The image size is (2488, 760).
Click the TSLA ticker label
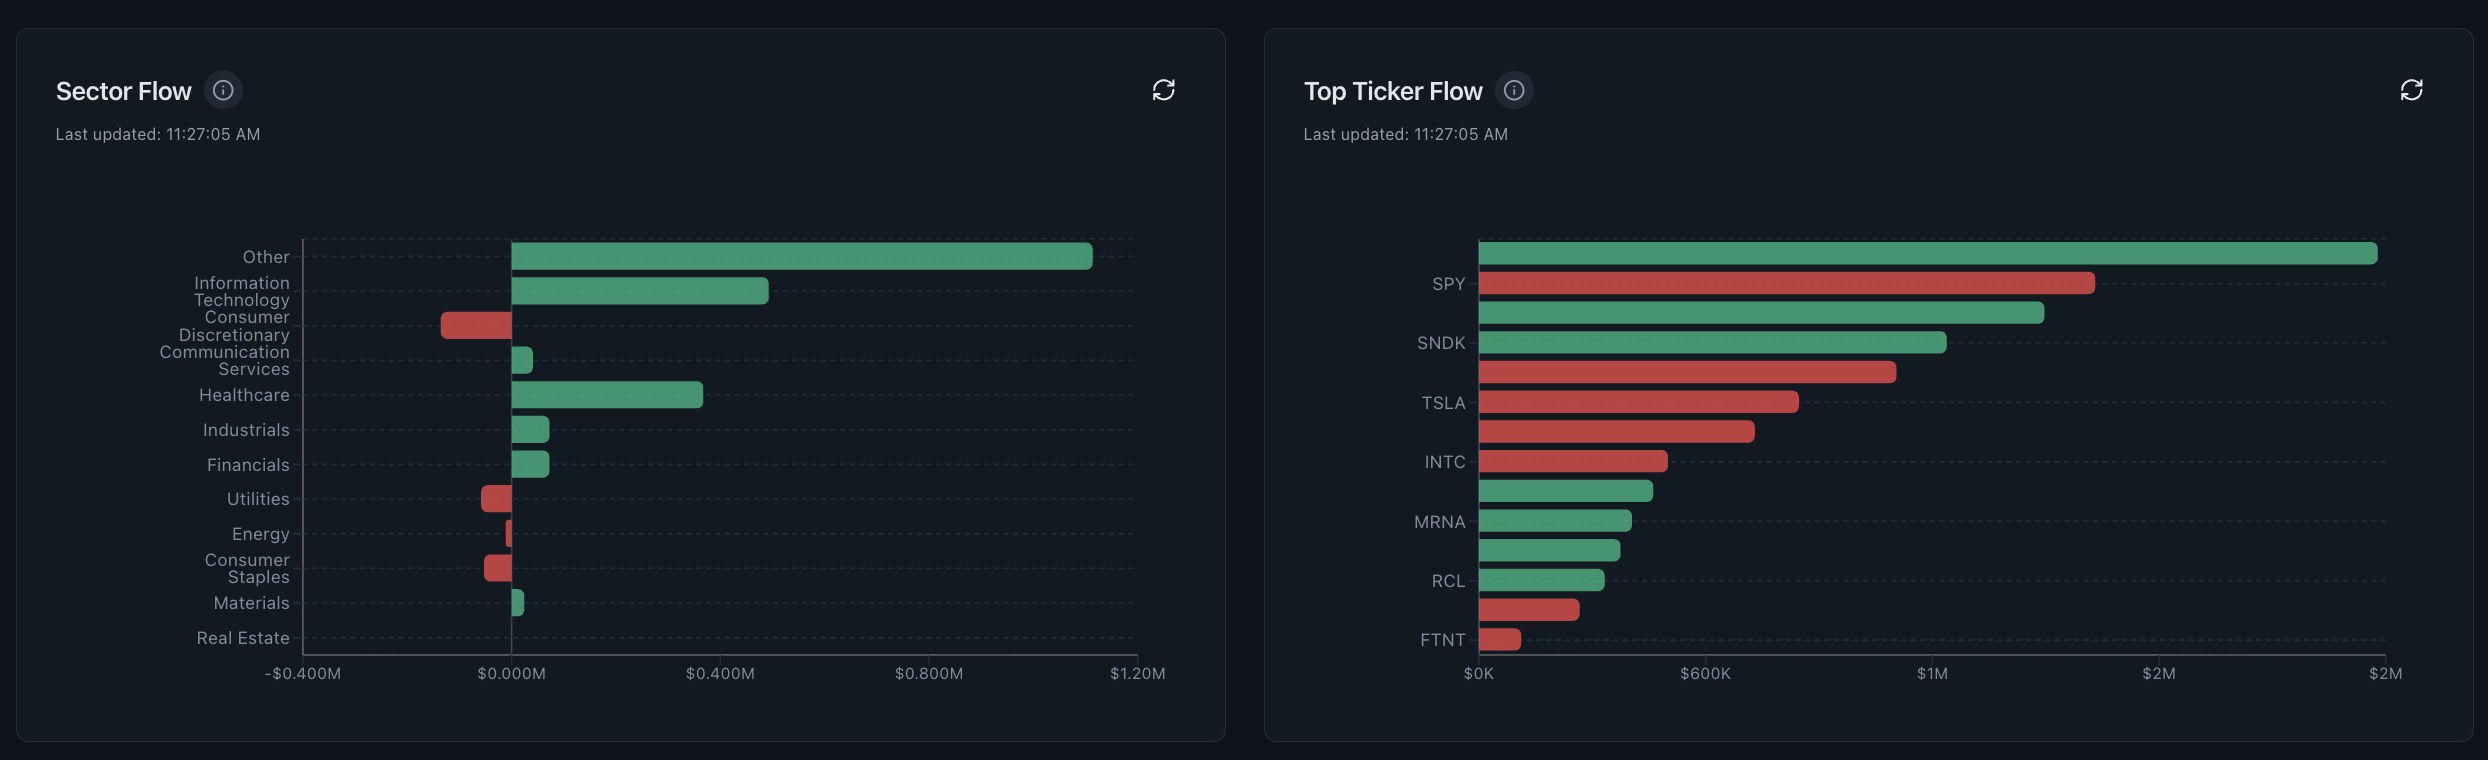[1444, 403]
